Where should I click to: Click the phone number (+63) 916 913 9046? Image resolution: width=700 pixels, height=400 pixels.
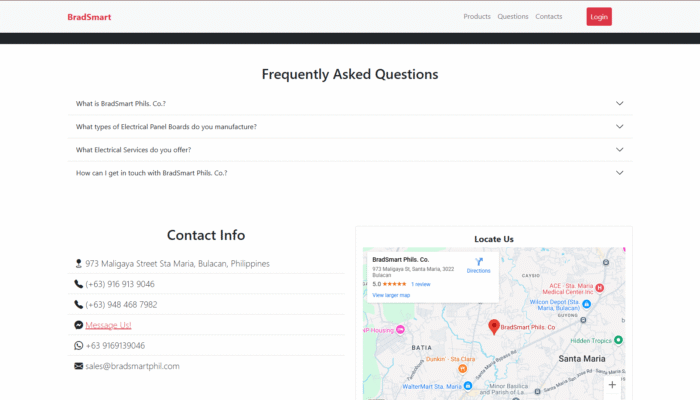120,284
